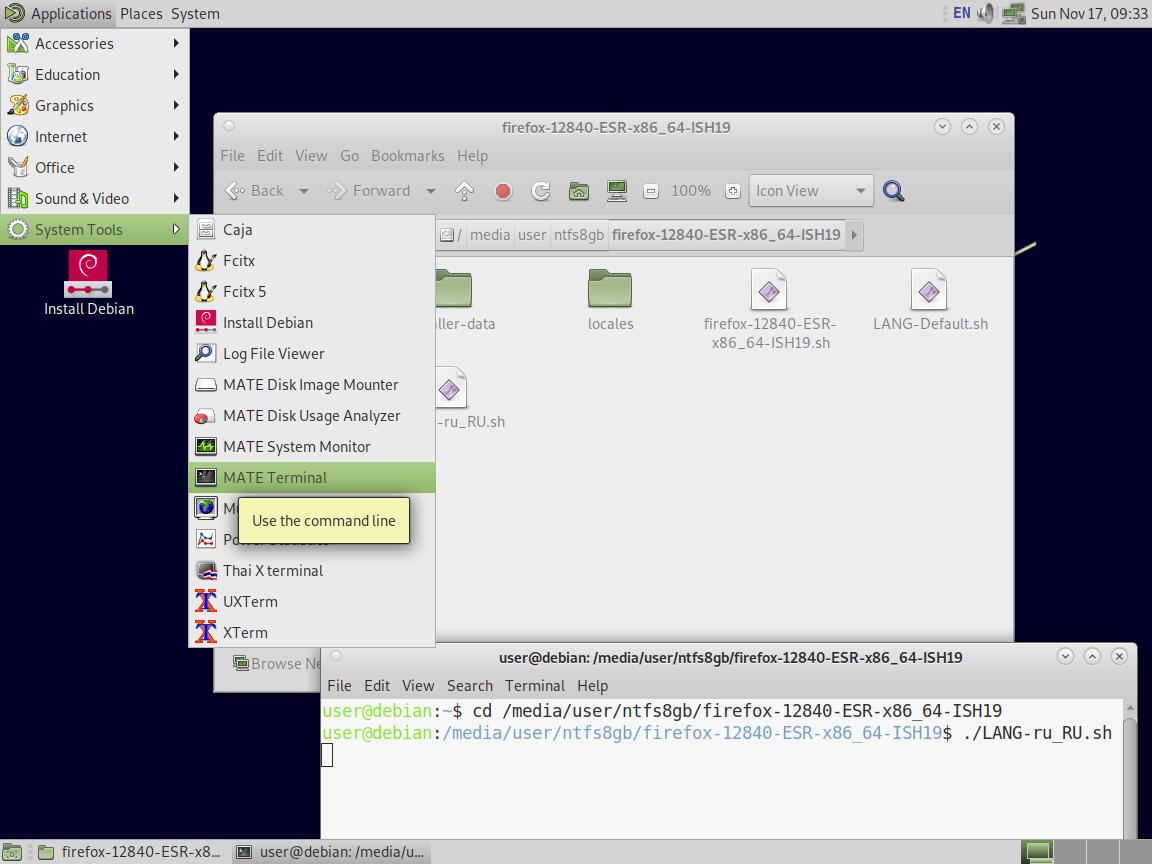Viewport: 1152px width, 864px height.
Task: Launch UXTerm from the submenu
Action: [x=312, y=602]
